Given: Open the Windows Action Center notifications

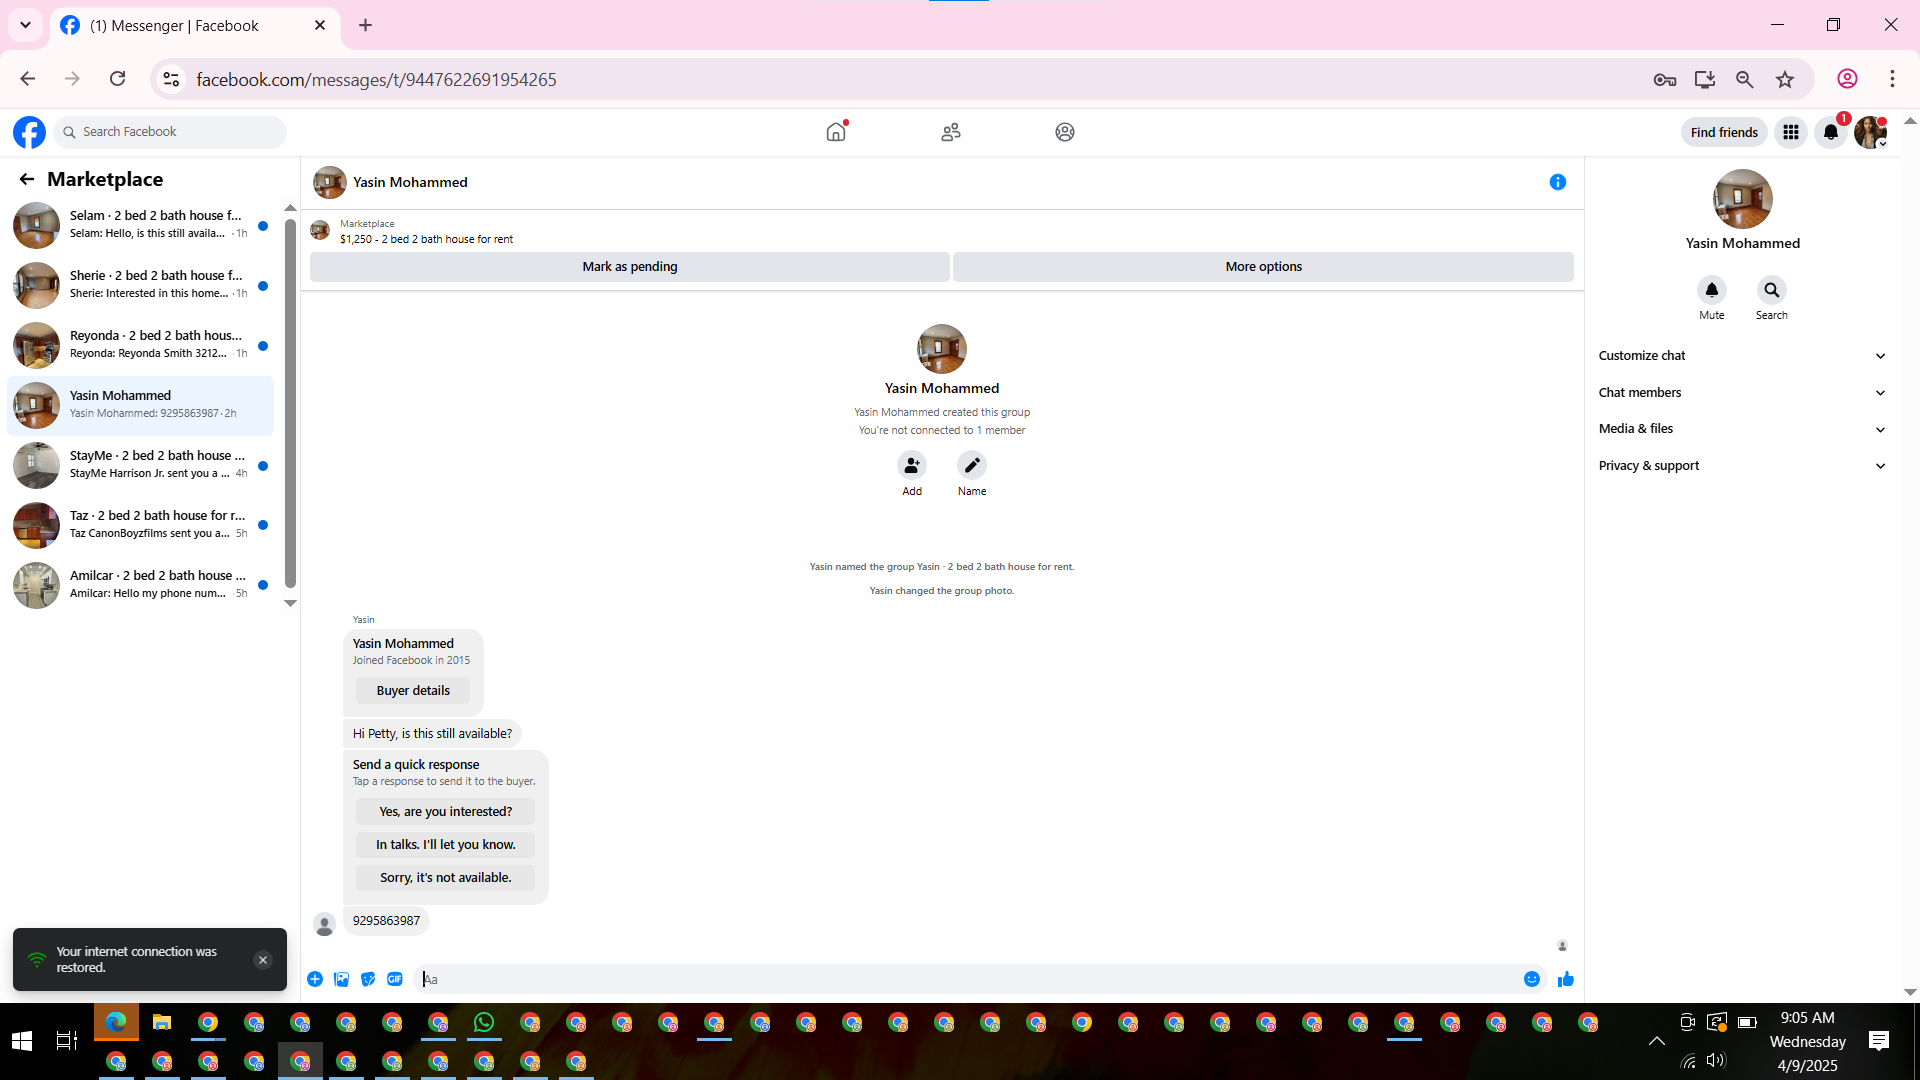Looking at the screenshot, I should pos(1879,1041).
